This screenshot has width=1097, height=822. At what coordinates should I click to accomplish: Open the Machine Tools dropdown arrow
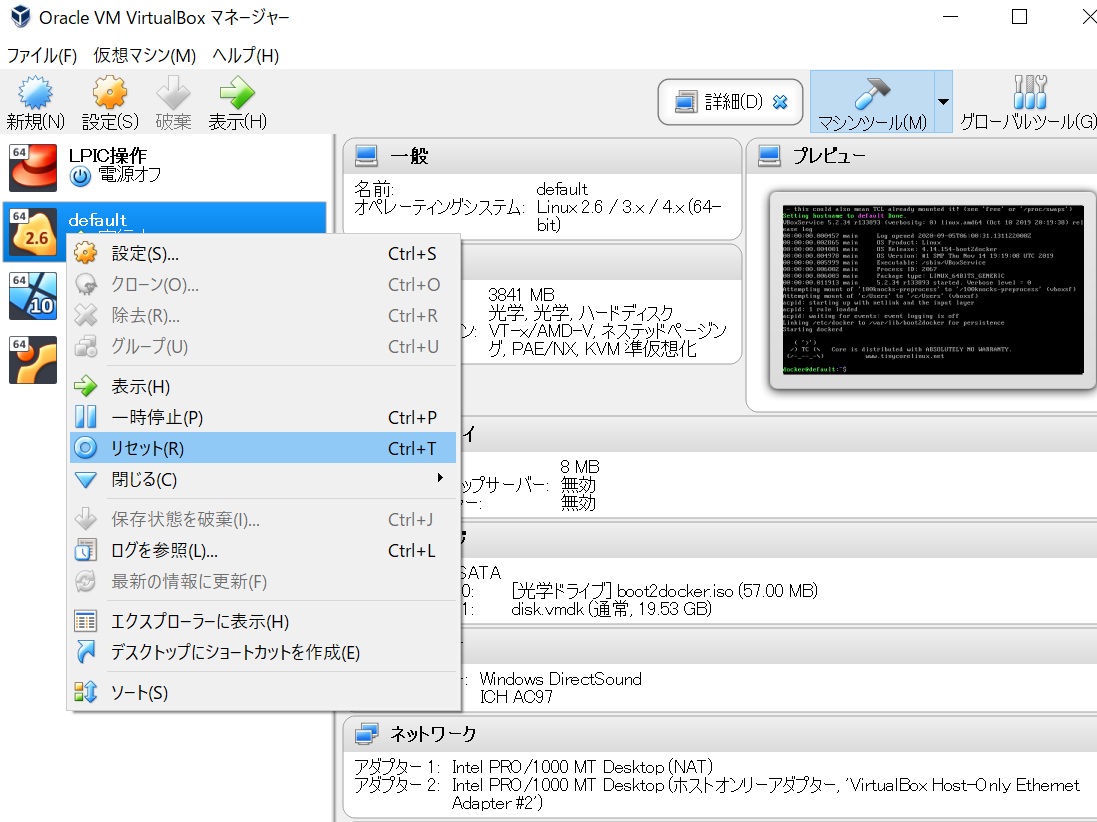point(943,102)
